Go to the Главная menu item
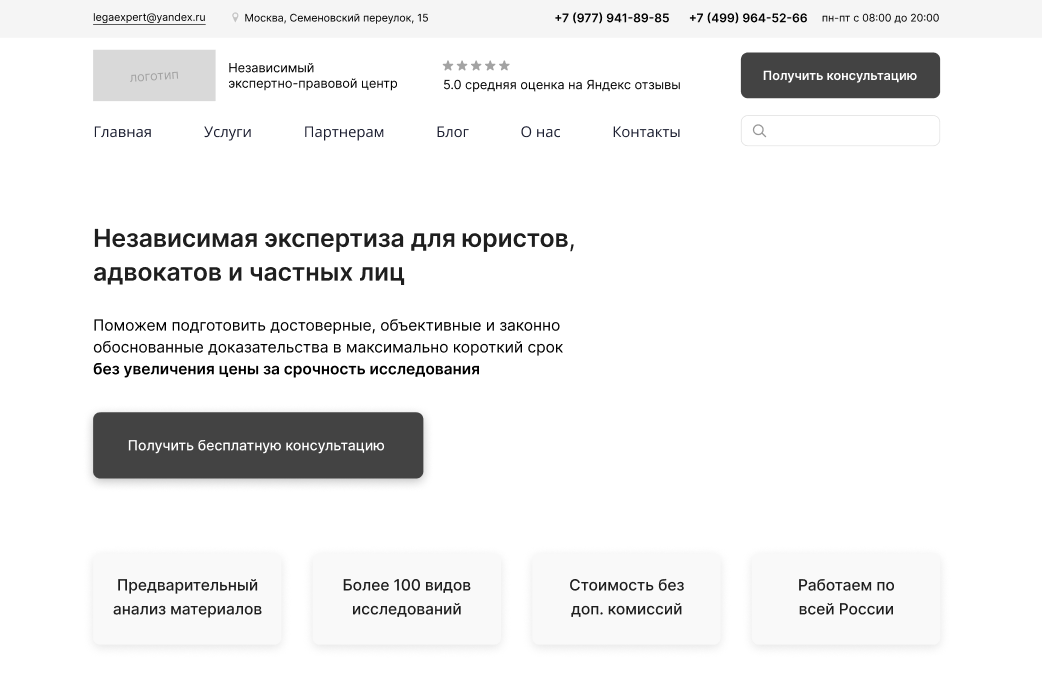1042x697 pixels. 122,132
